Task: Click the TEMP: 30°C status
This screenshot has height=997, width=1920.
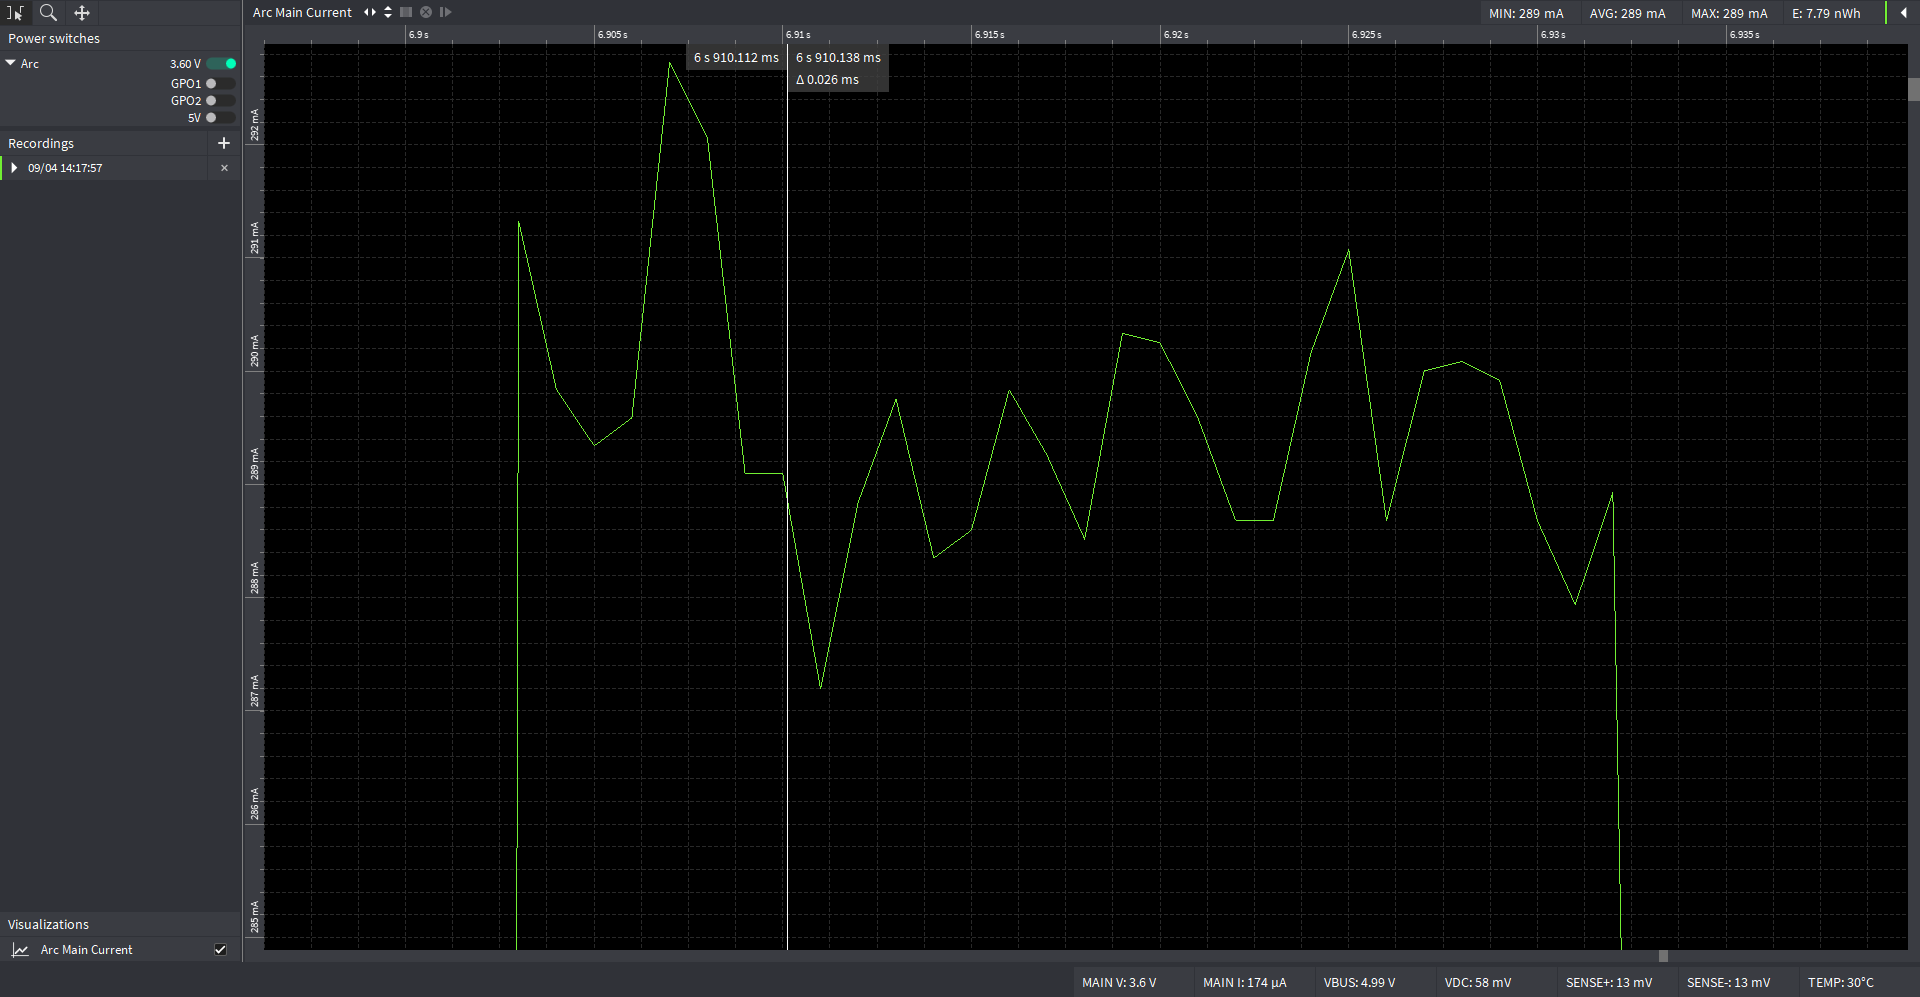Action: [1840, 983]
